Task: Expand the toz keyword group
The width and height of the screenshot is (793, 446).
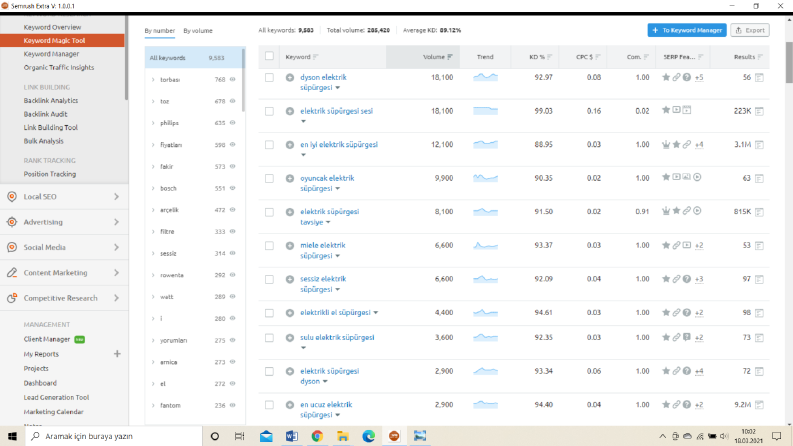Action: click(153, 101)
